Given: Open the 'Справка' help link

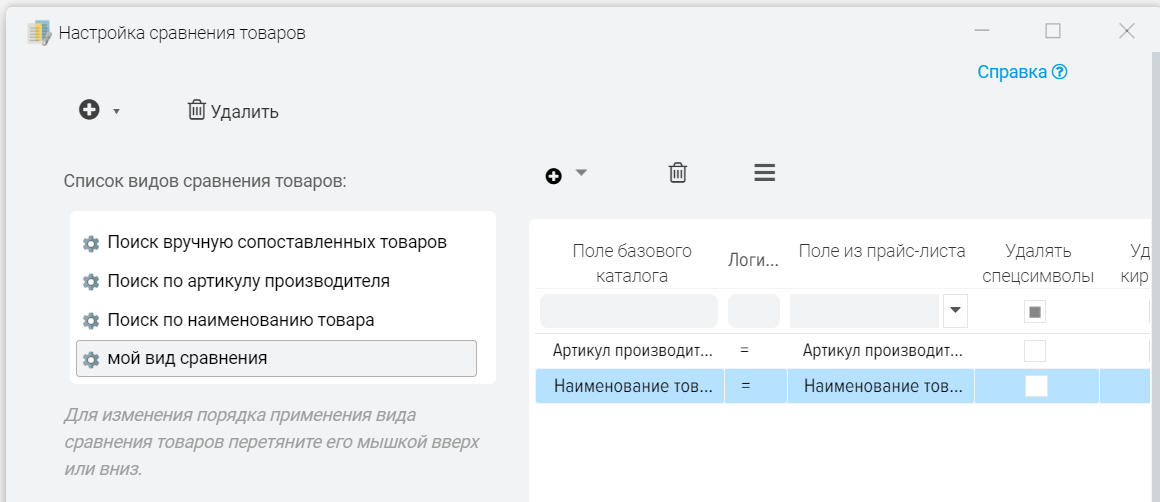Looking at the screenshot, I should tap(1021, 72).
